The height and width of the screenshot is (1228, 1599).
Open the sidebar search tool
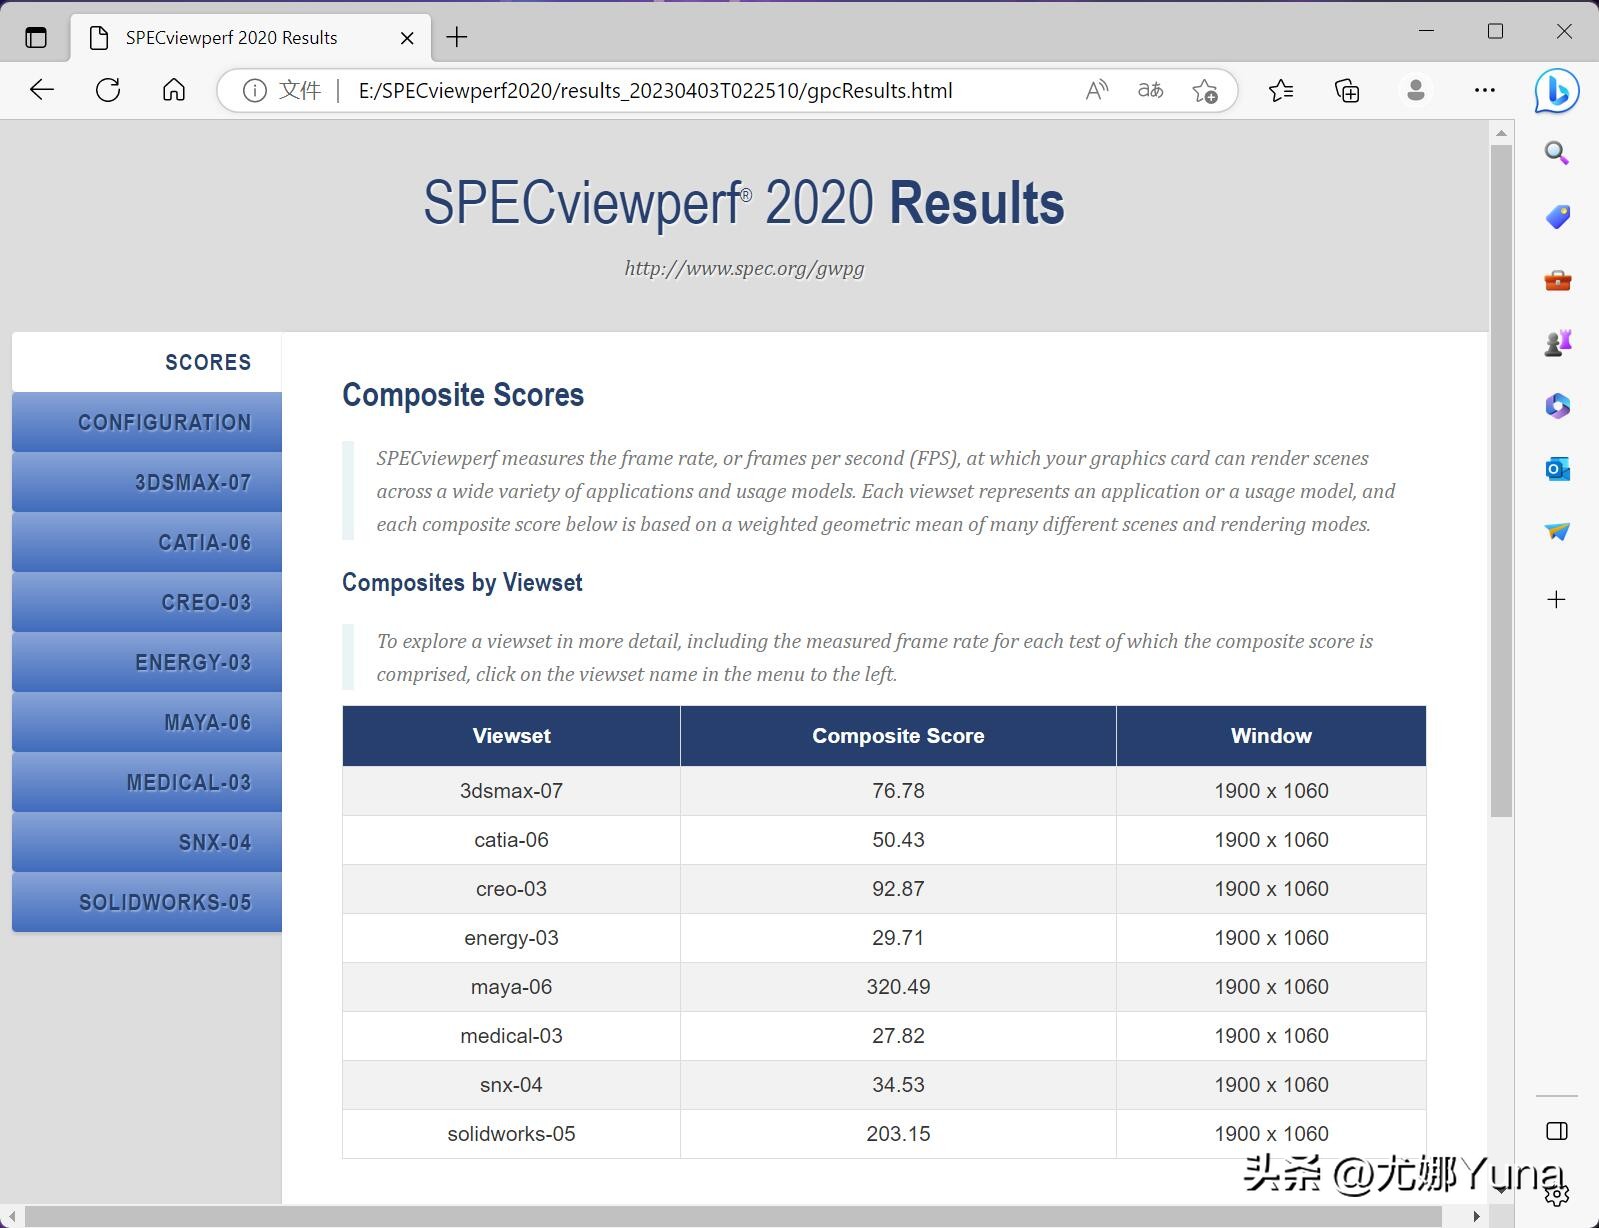(1557, 153)
